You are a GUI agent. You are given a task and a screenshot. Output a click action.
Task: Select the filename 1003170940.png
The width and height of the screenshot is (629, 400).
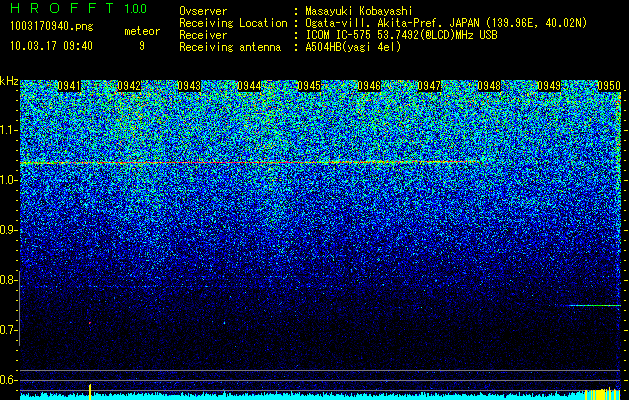tap(52, 27)
